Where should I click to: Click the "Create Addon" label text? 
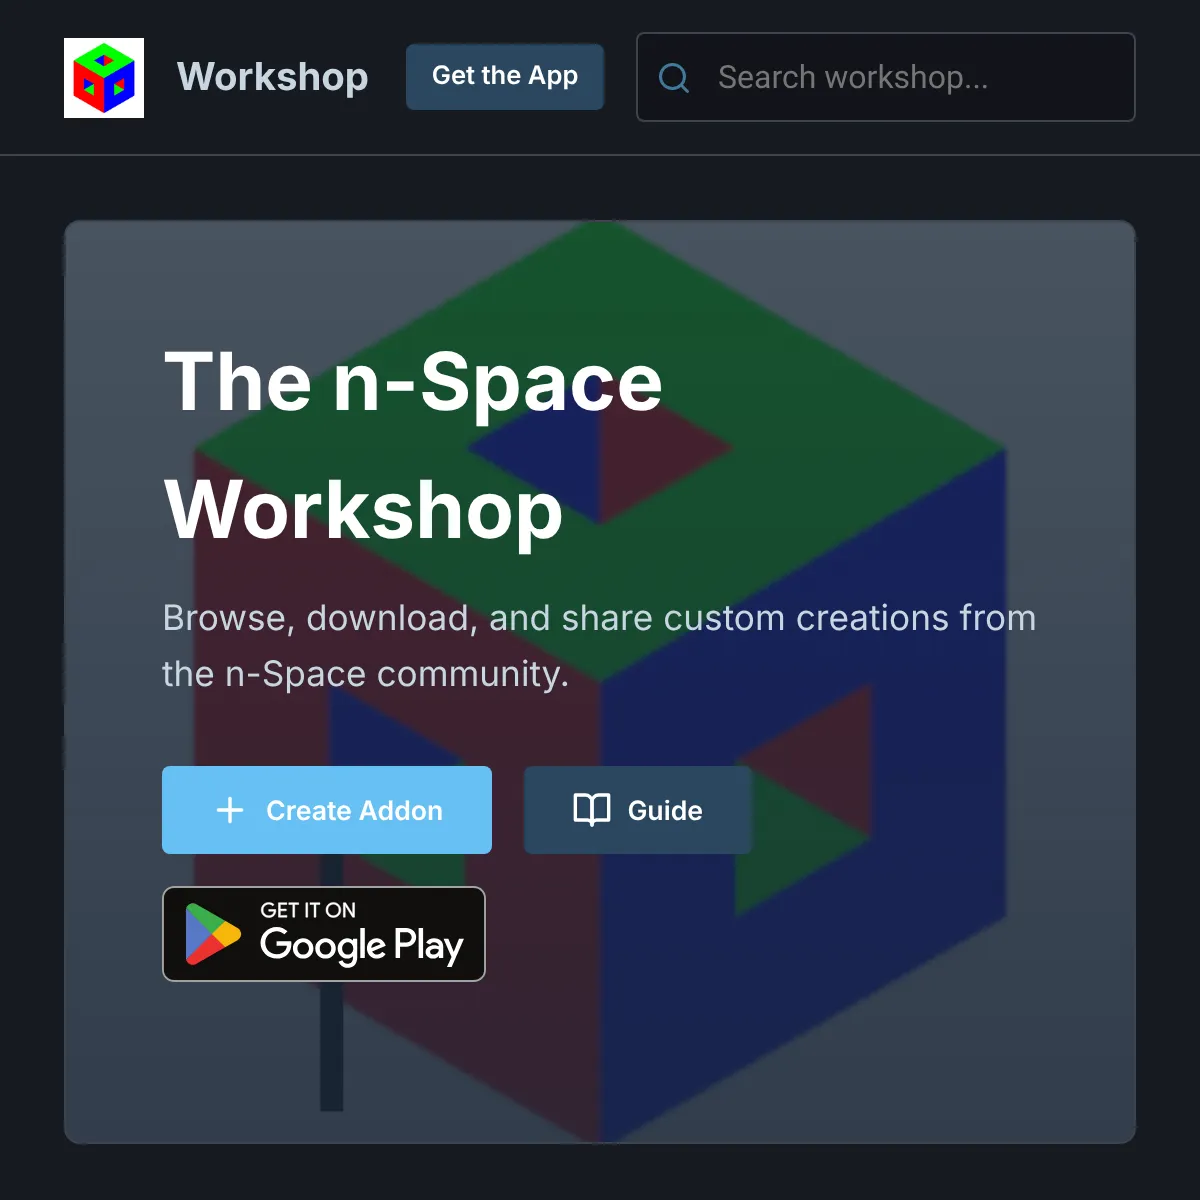354,810
